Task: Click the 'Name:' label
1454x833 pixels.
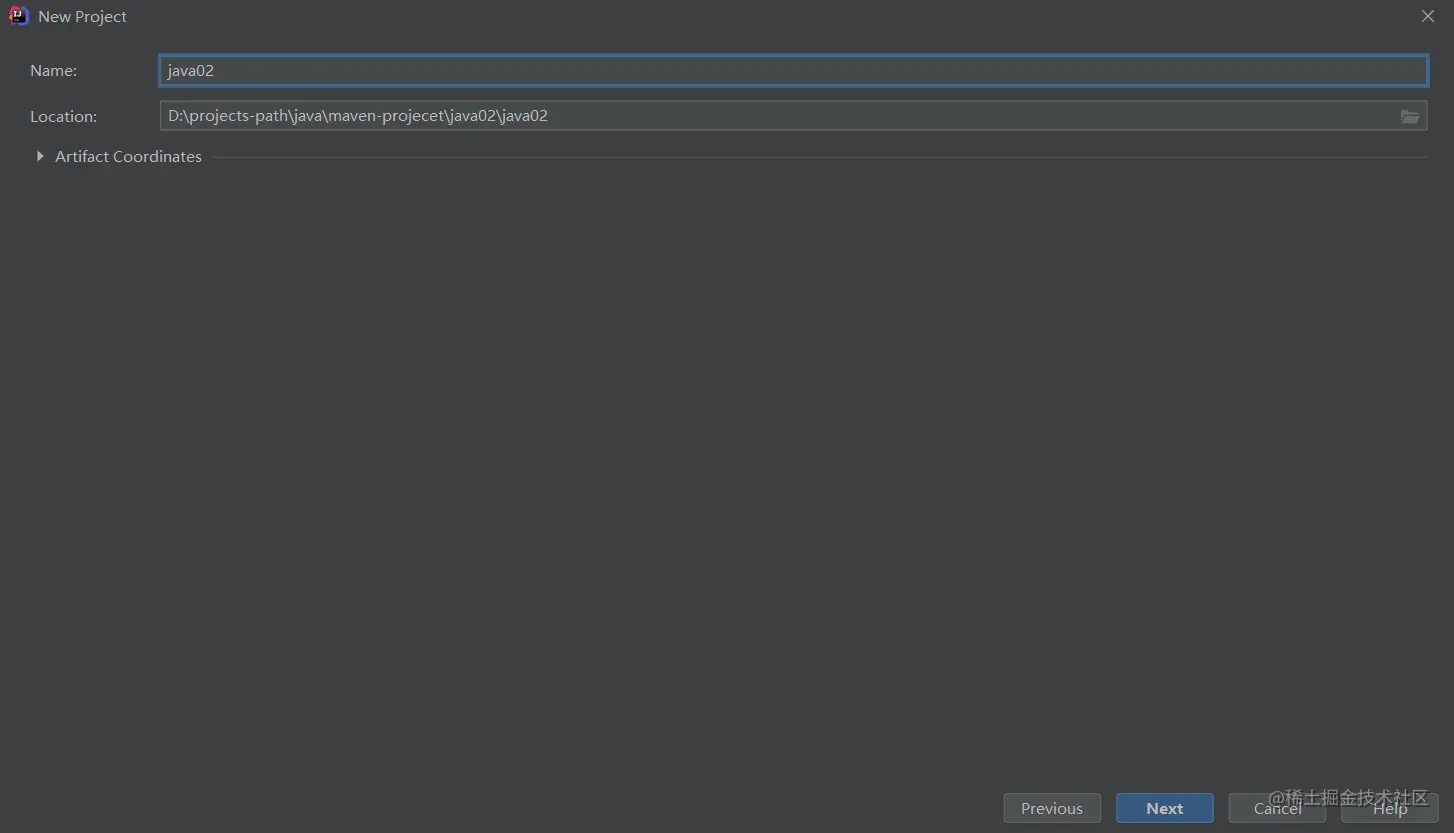Action: [53, 70]
